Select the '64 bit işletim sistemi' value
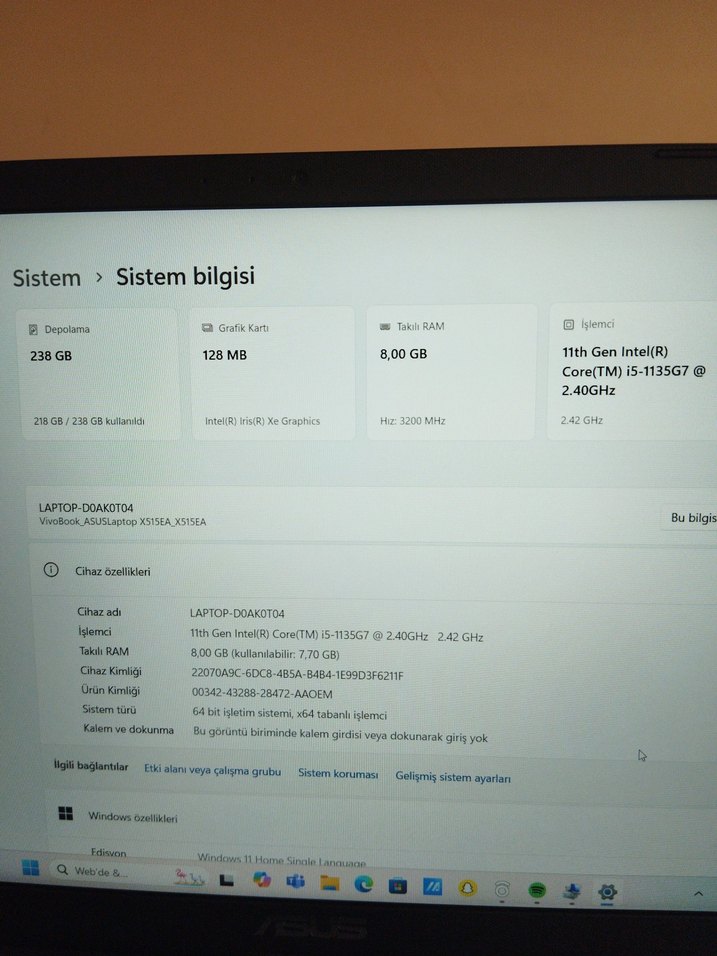The image size is (717, 956). click(290, 713)
